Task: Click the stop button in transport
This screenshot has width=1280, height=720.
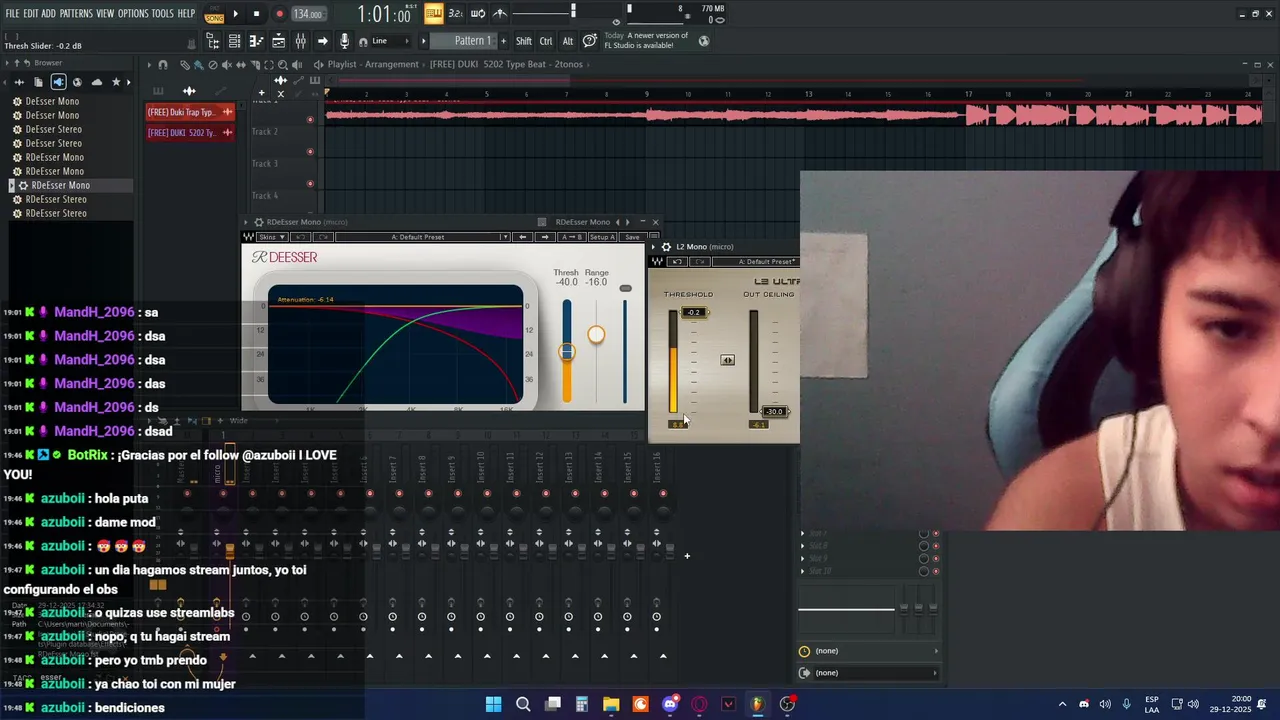Action: (x=256, y=14)
